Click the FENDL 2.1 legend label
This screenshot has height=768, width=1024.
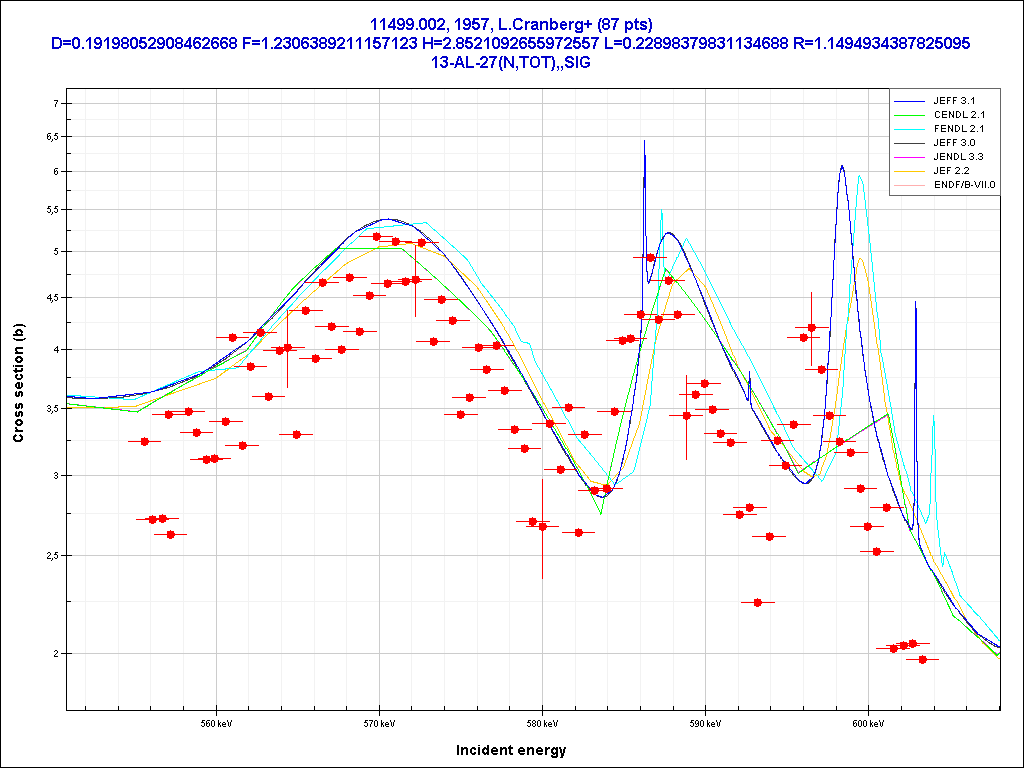[960, 129]
